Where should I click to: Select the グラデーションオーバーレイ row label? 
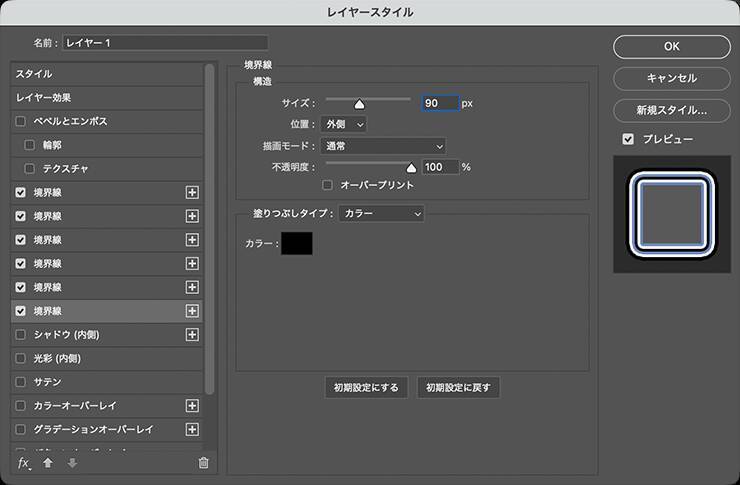tap(93, 429)
